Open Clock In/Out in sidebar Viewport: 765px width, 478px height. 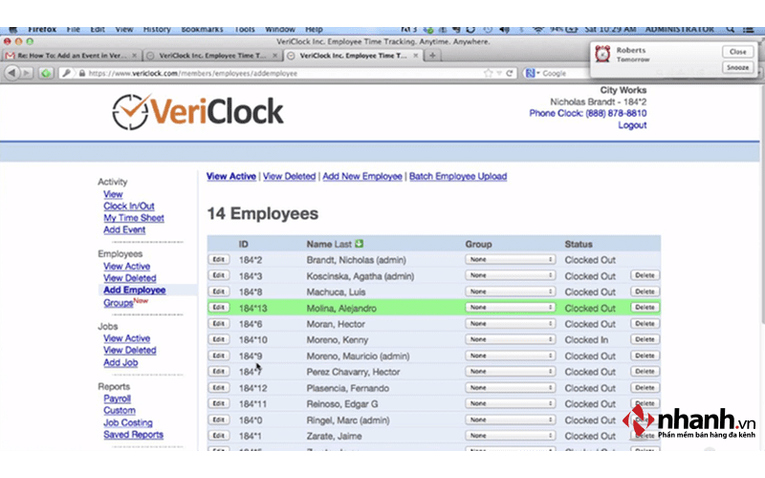(129, 206)
